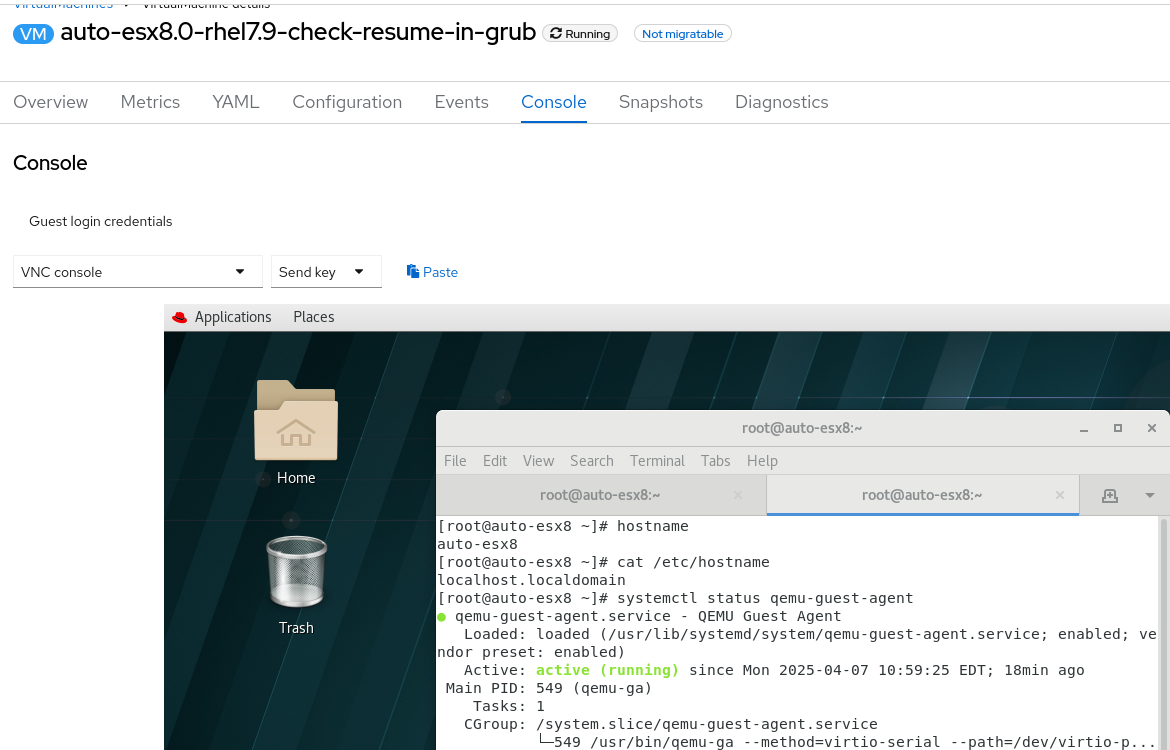Screen dimensions: 1170x750
Task: Click the new terminal tab icon
Action: coord(1109,495)
